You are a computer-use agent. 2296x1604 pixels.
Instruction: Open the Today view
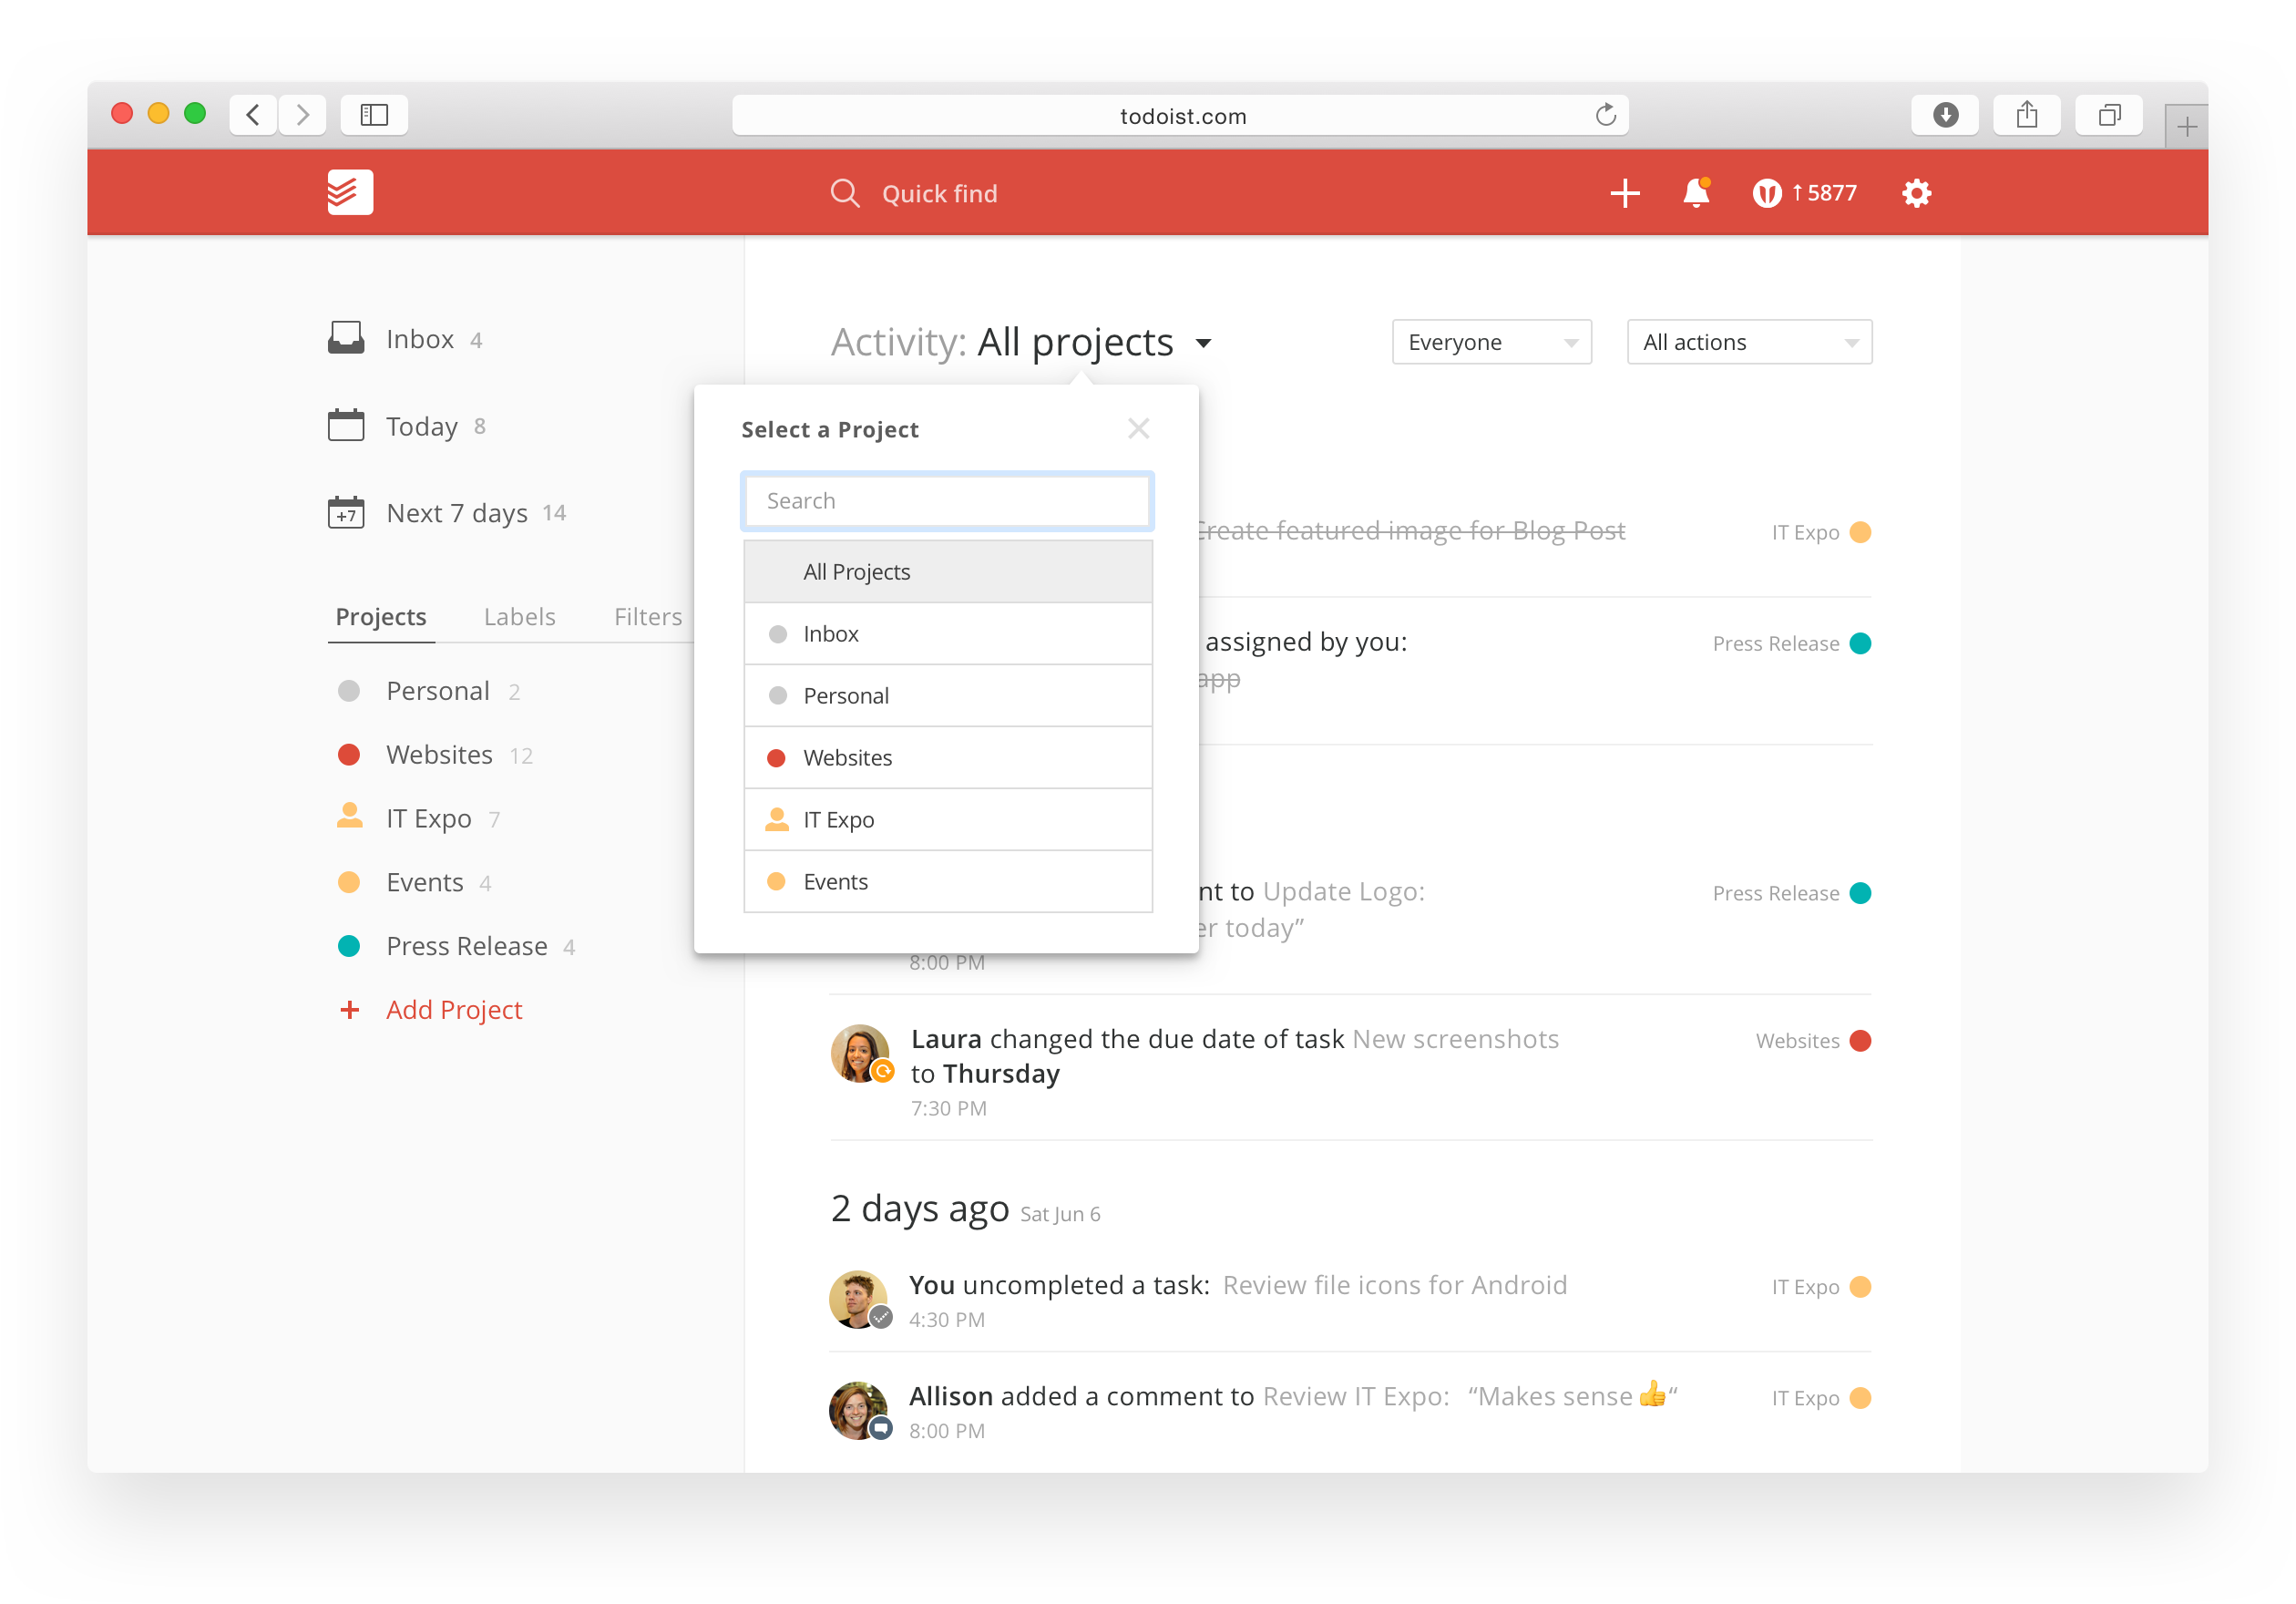coord(408,426)
